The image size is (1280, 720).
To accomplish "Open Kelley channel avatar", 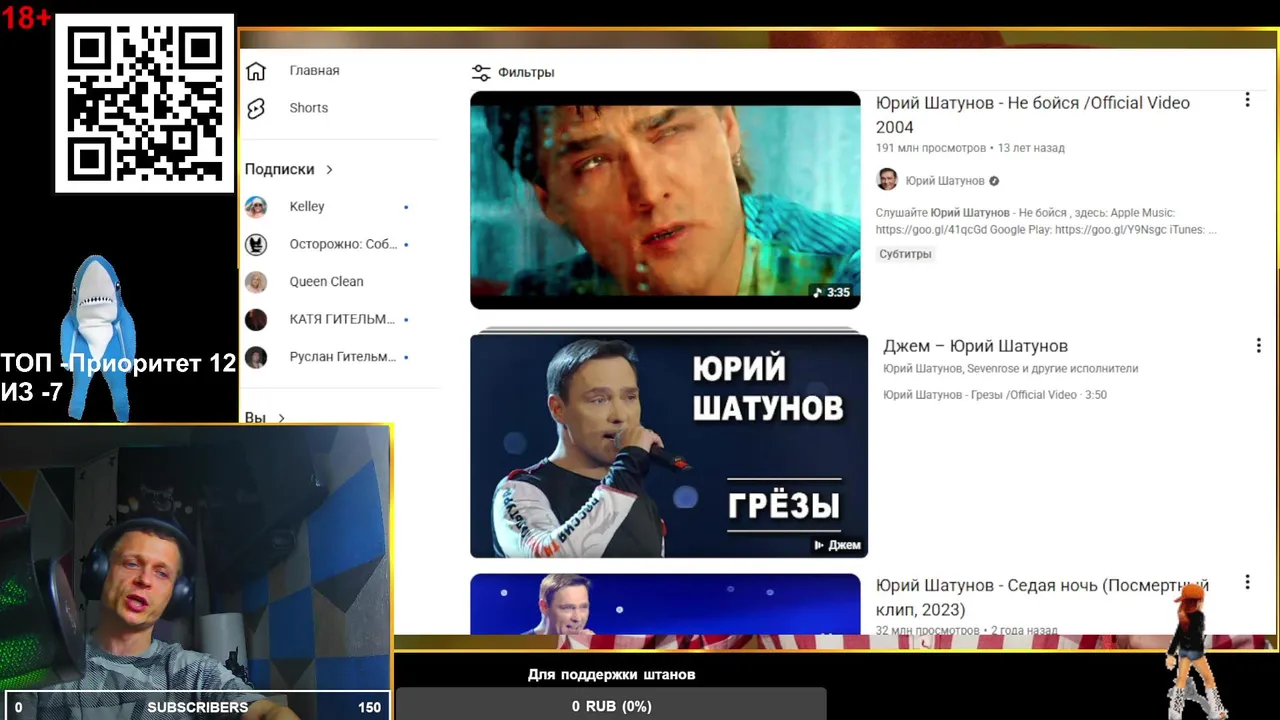I will [256, 207].
